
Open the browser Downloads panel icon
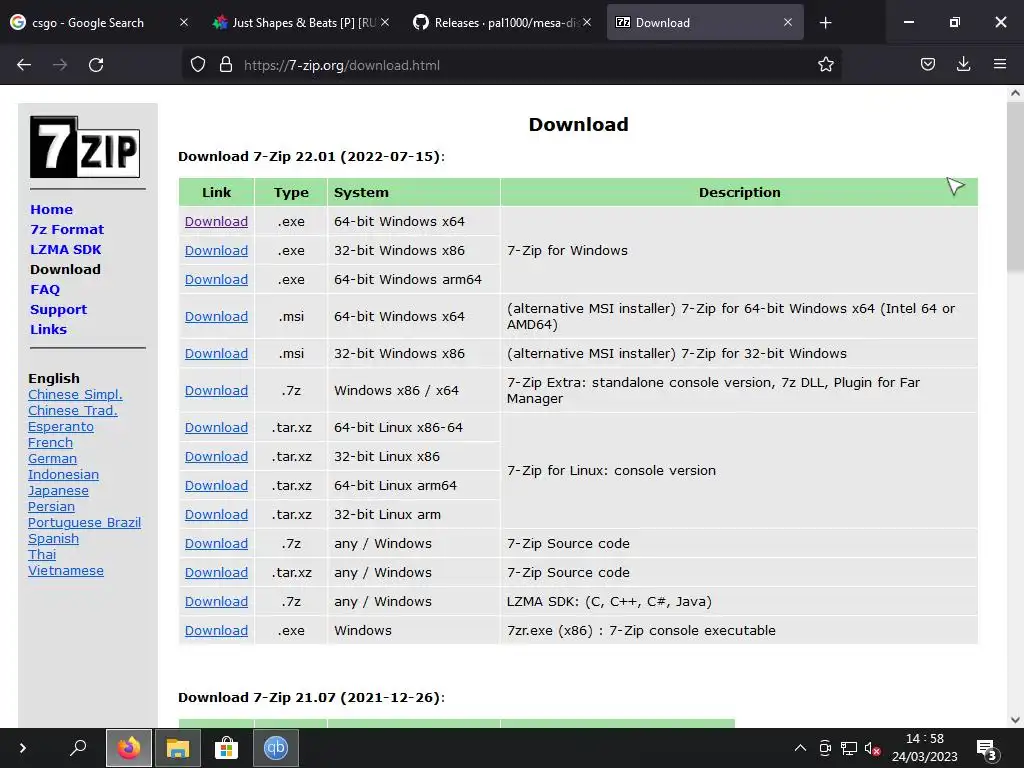(963, 64)
